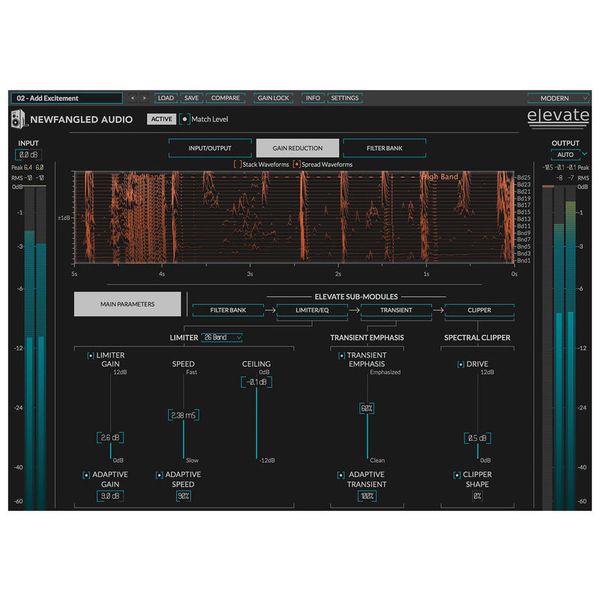600x600 pixels.
Task: Open the MODERN theme dropdown
Action: [x=558, y=98]
